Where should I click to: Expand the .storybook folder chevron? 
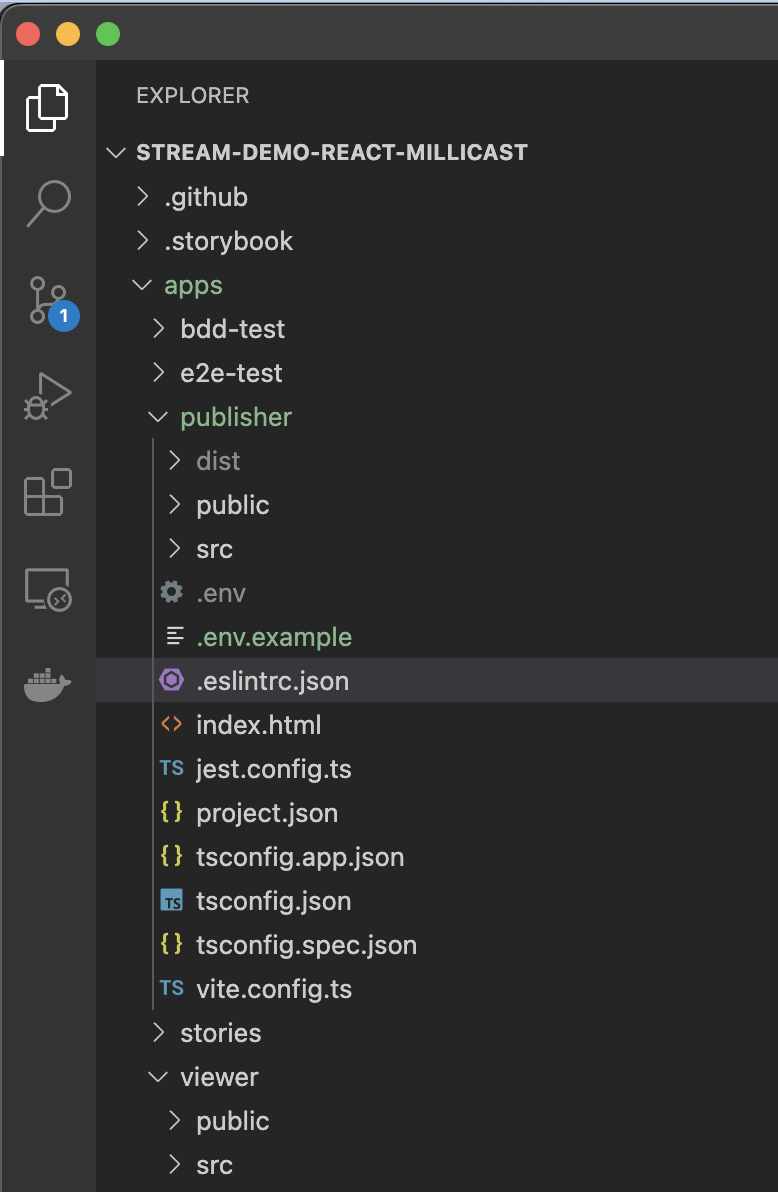pyautogui.click(x=142, y=241)
